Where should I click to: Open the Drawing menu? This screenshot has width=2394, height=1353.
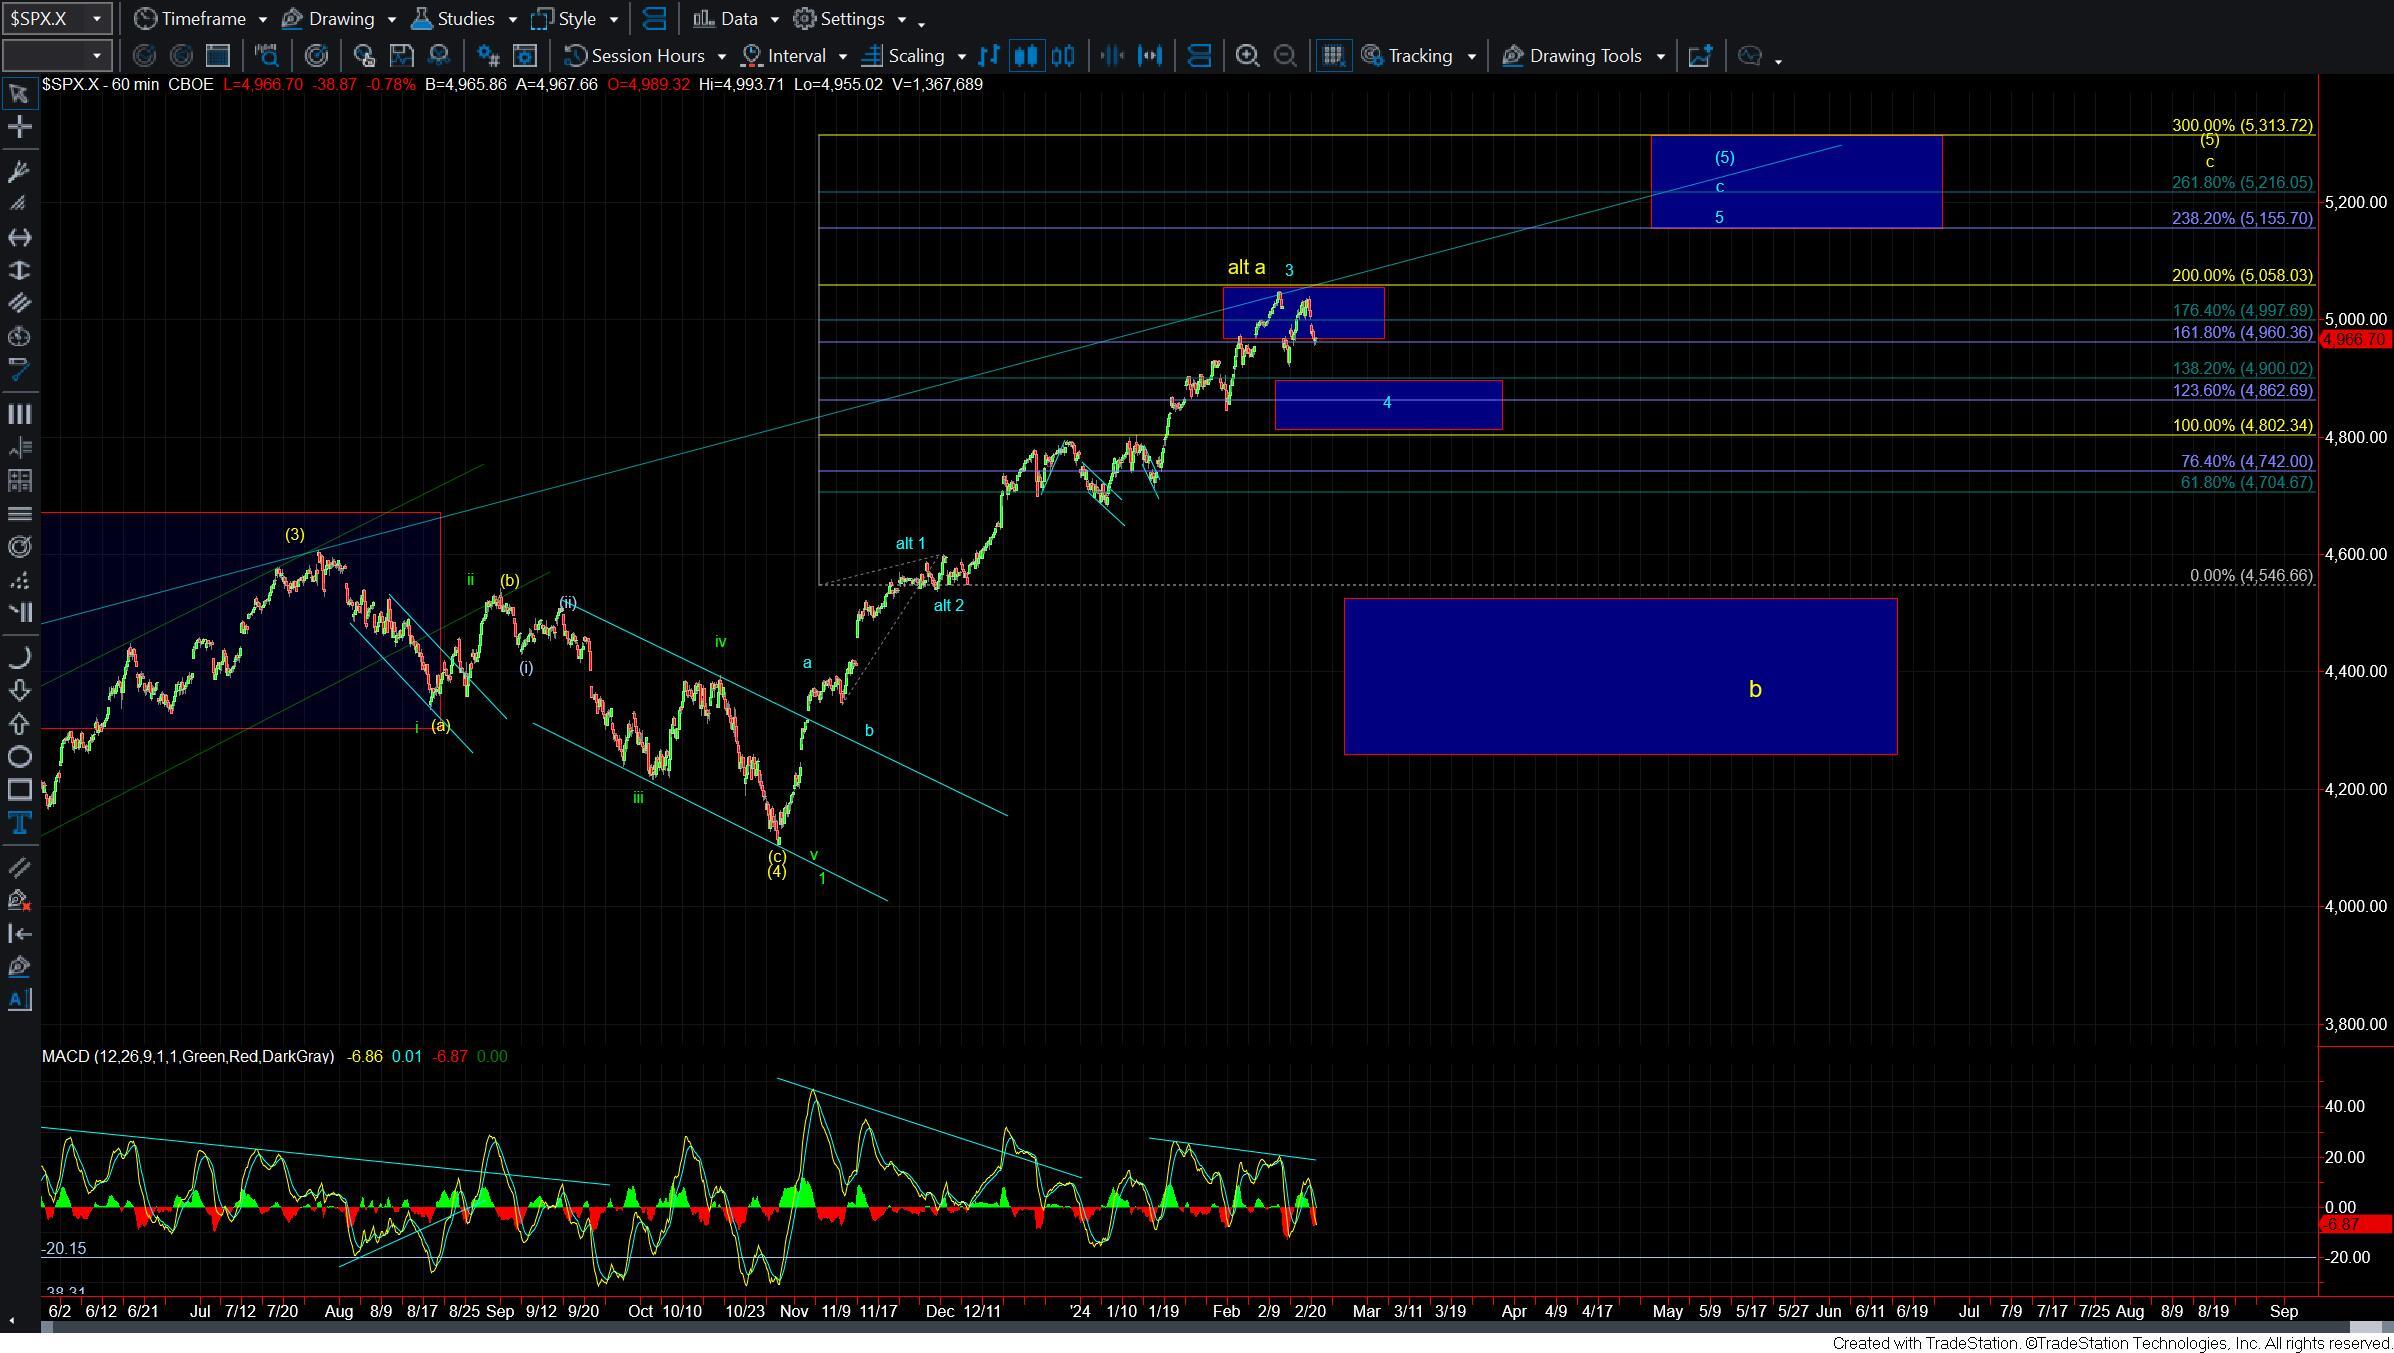click(x=338, y=19)
